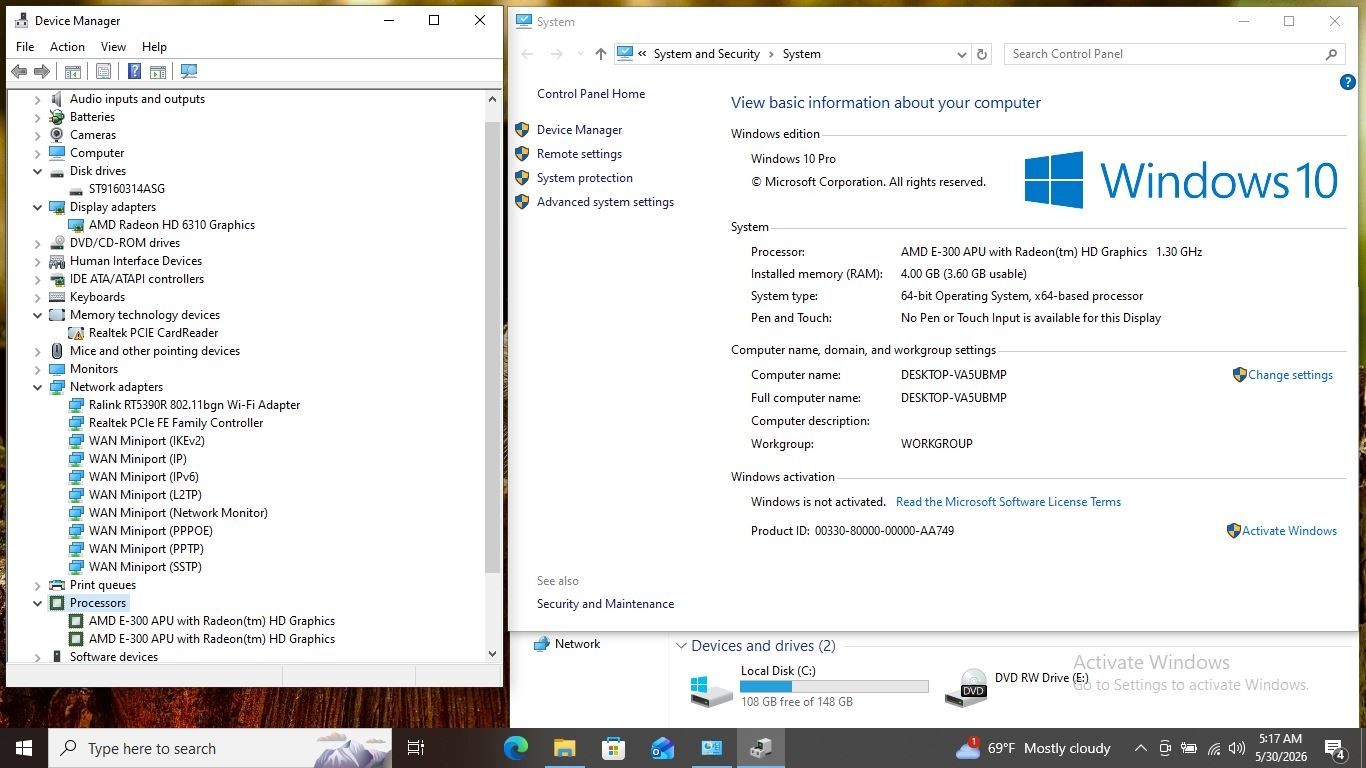This screenshot has width=1366, height=768.
Task: Collapse the Display adapters node
Action: [38, 207]
